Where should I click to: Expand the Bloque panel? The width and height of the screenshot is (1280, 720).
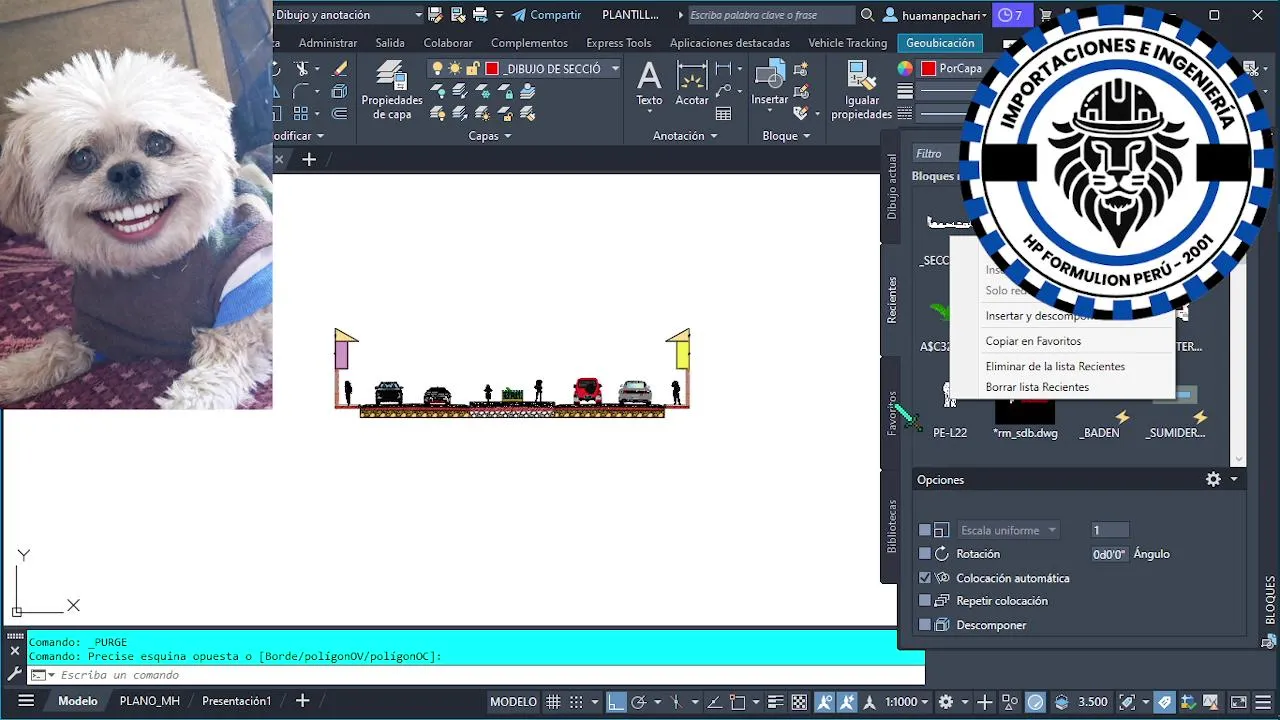[x=786, y=136]
